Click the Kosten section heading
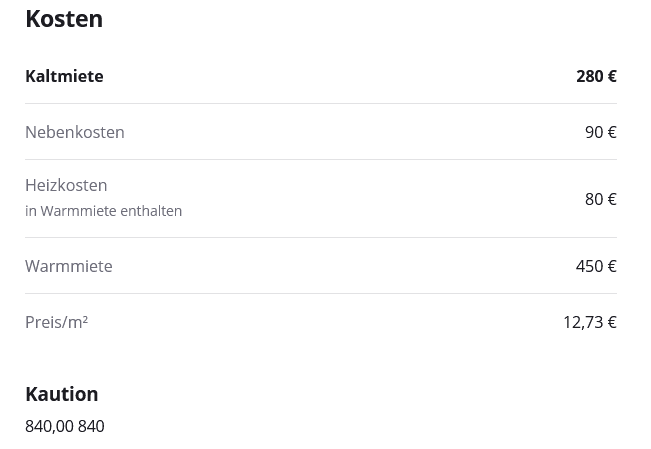This screenshot has width=651, height=449. pyautogui.click(x=64, y=19)
